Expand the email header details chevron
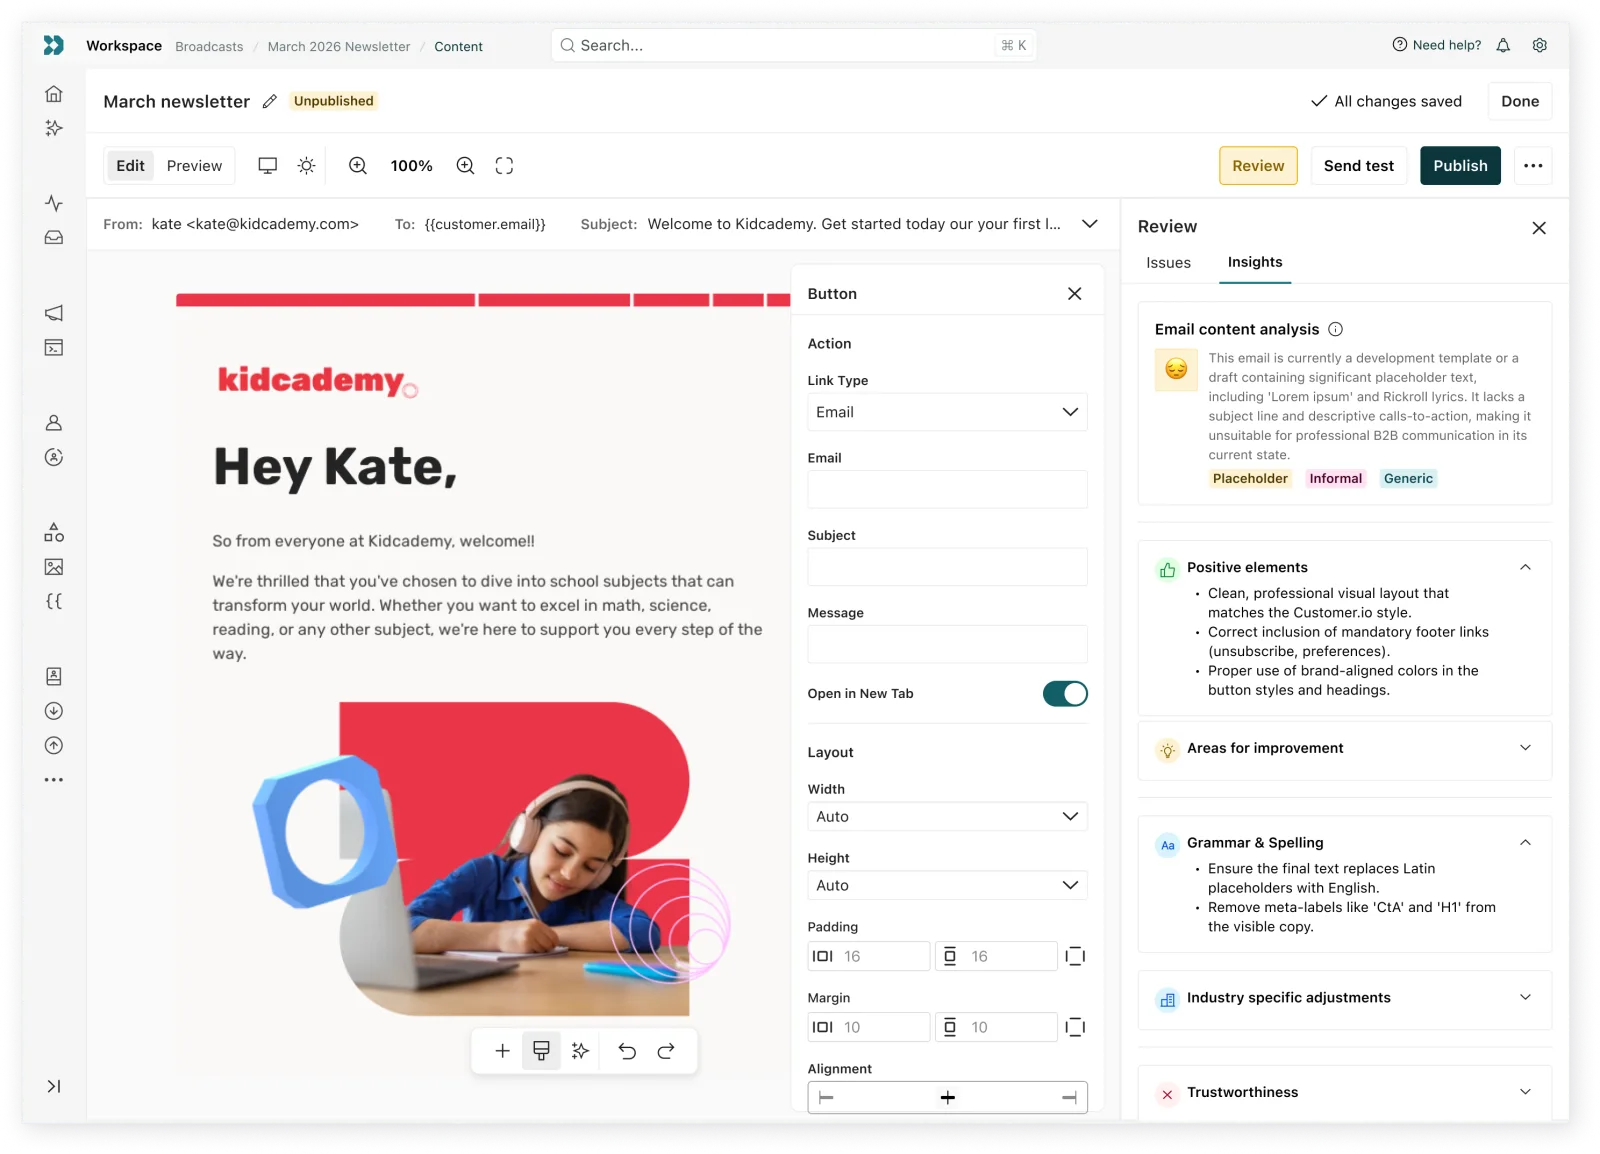 [x=1090, y=224]
